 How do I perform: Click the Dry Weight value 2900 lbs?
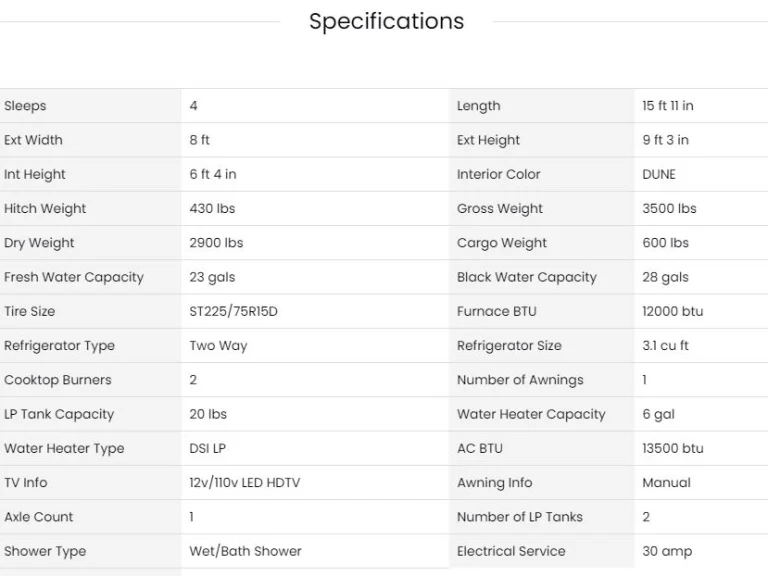pyautogui.click(x=216, y=243)
